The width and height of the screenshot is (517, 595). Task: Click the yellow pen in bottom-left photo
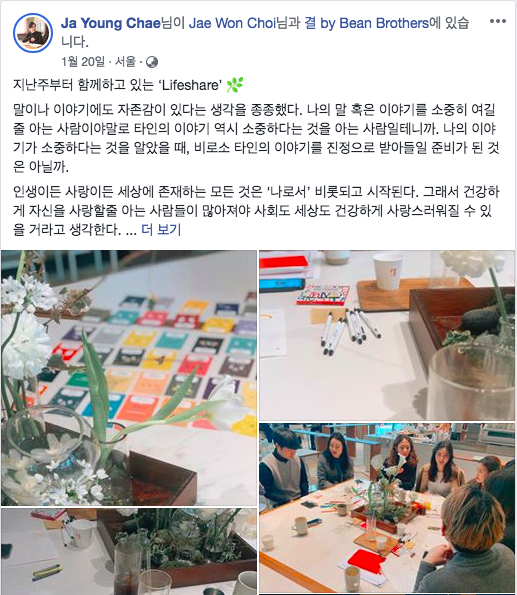46,570
